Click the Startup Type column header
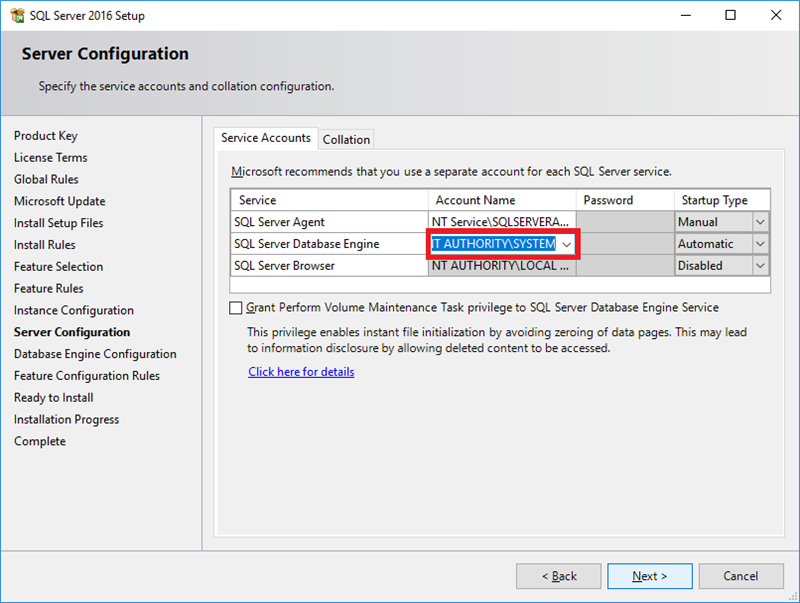Screen dimensions: 800x603 pos(714,200)
